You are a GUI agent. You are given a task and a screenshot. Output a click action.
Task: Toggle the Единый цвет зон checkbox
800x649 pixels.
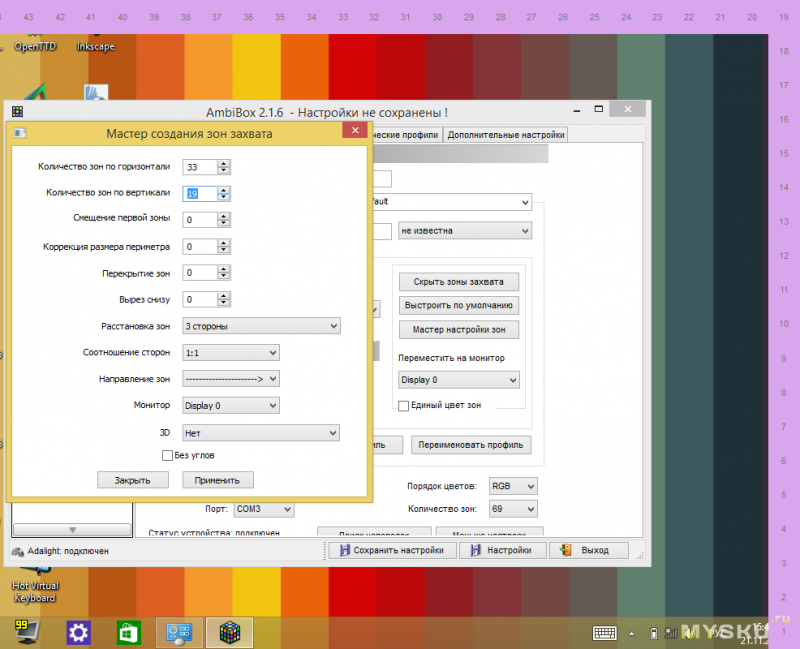click(404, 405)
